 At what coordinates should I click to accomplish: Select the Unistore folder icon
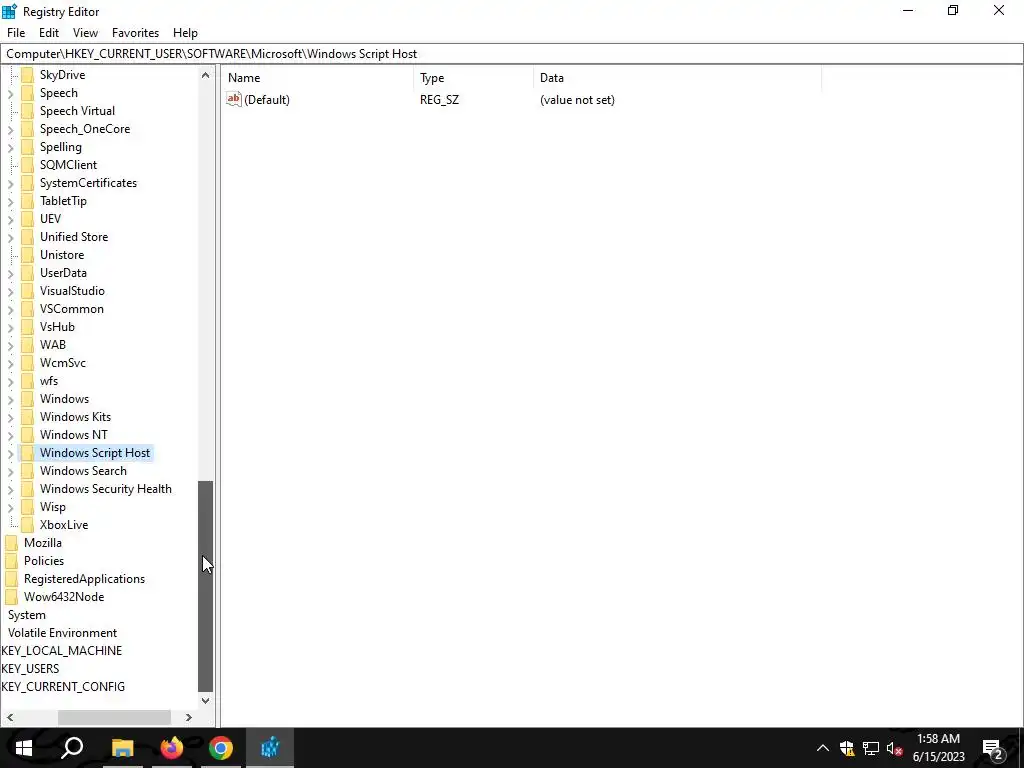click(27, 255)
